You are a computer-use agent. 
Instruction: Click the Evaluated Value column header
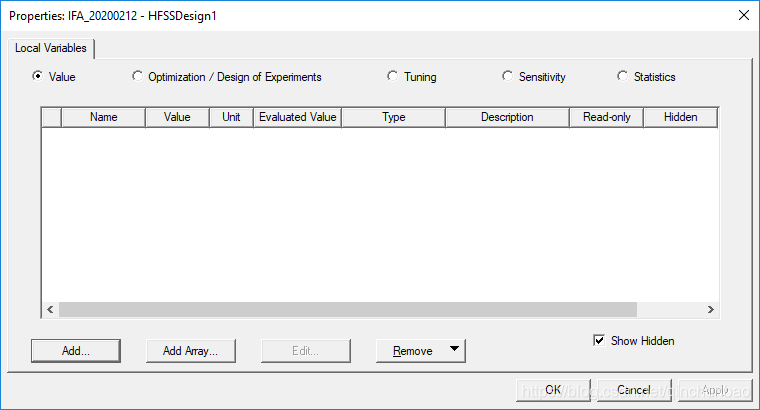coord(297,117)
